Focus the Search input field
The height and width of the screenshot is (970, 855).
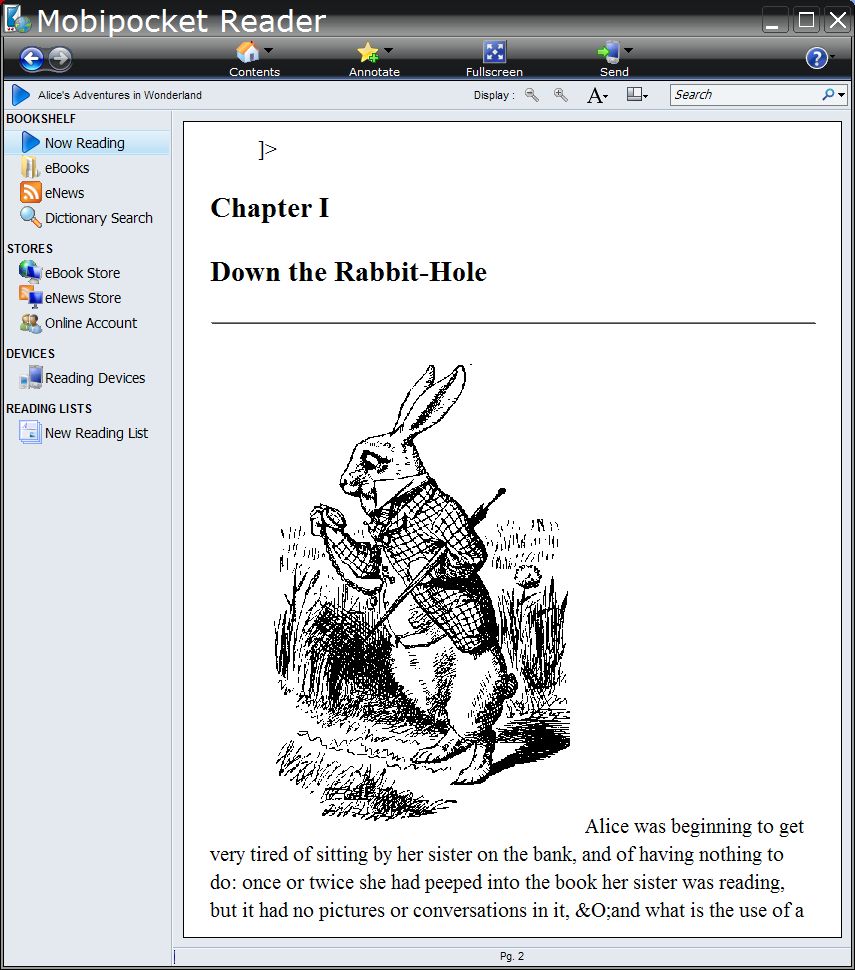[x=745, y=95]
